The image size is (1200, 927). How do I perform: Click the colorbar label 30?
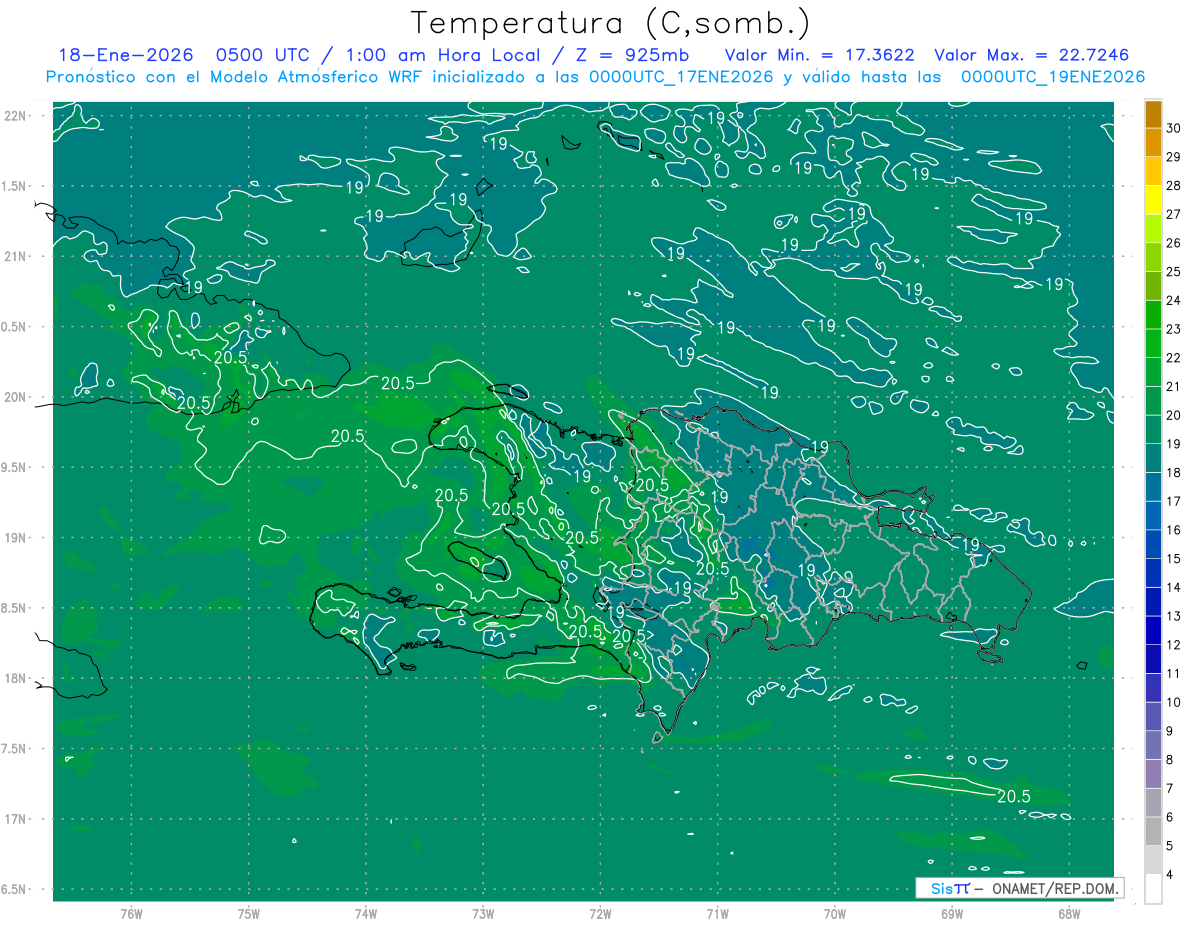[x=1173, y=128]
